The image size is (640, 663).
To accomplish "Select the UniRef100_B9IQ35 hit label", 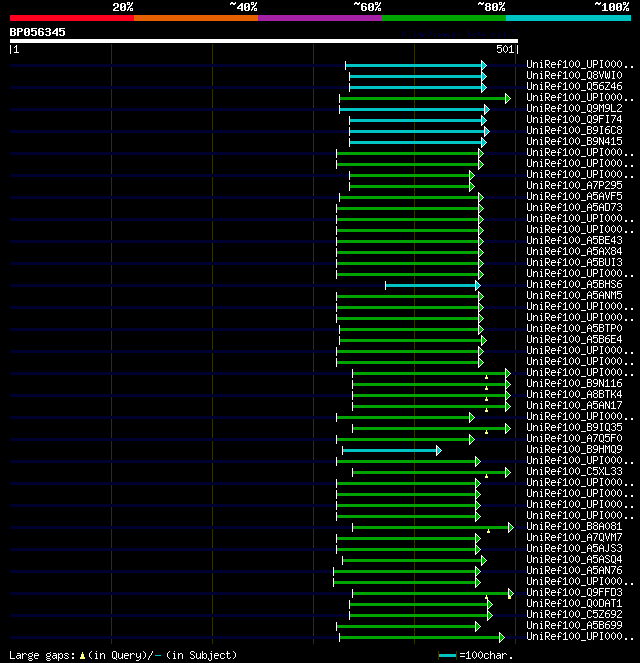I will pos(574,427).
